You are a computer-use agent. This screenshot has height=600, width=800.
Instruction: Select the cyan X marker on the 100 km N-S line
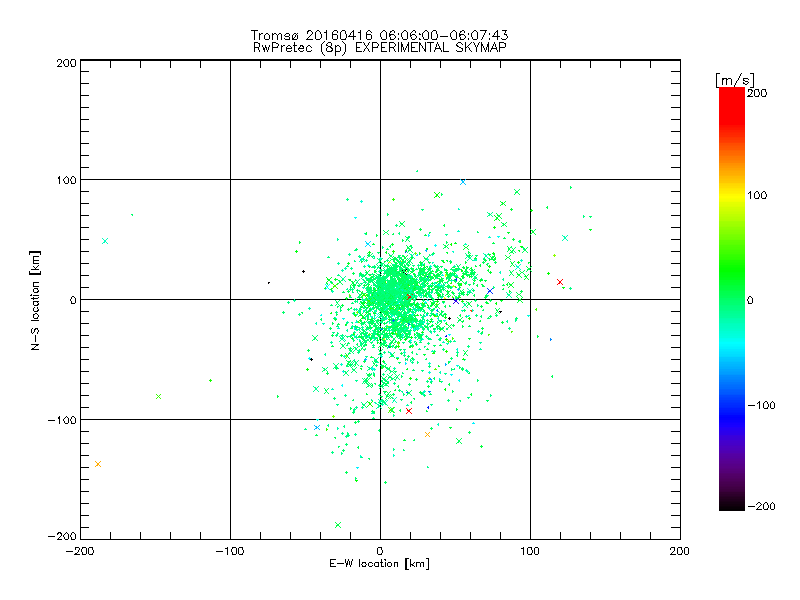pyautogui.click(x=463, y=182)
